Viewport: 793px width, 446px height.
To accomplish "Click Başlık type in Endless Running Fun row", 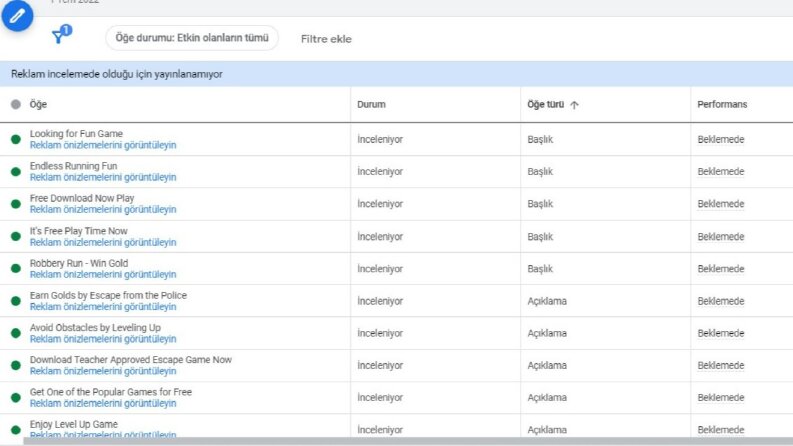I will [540, 171].
